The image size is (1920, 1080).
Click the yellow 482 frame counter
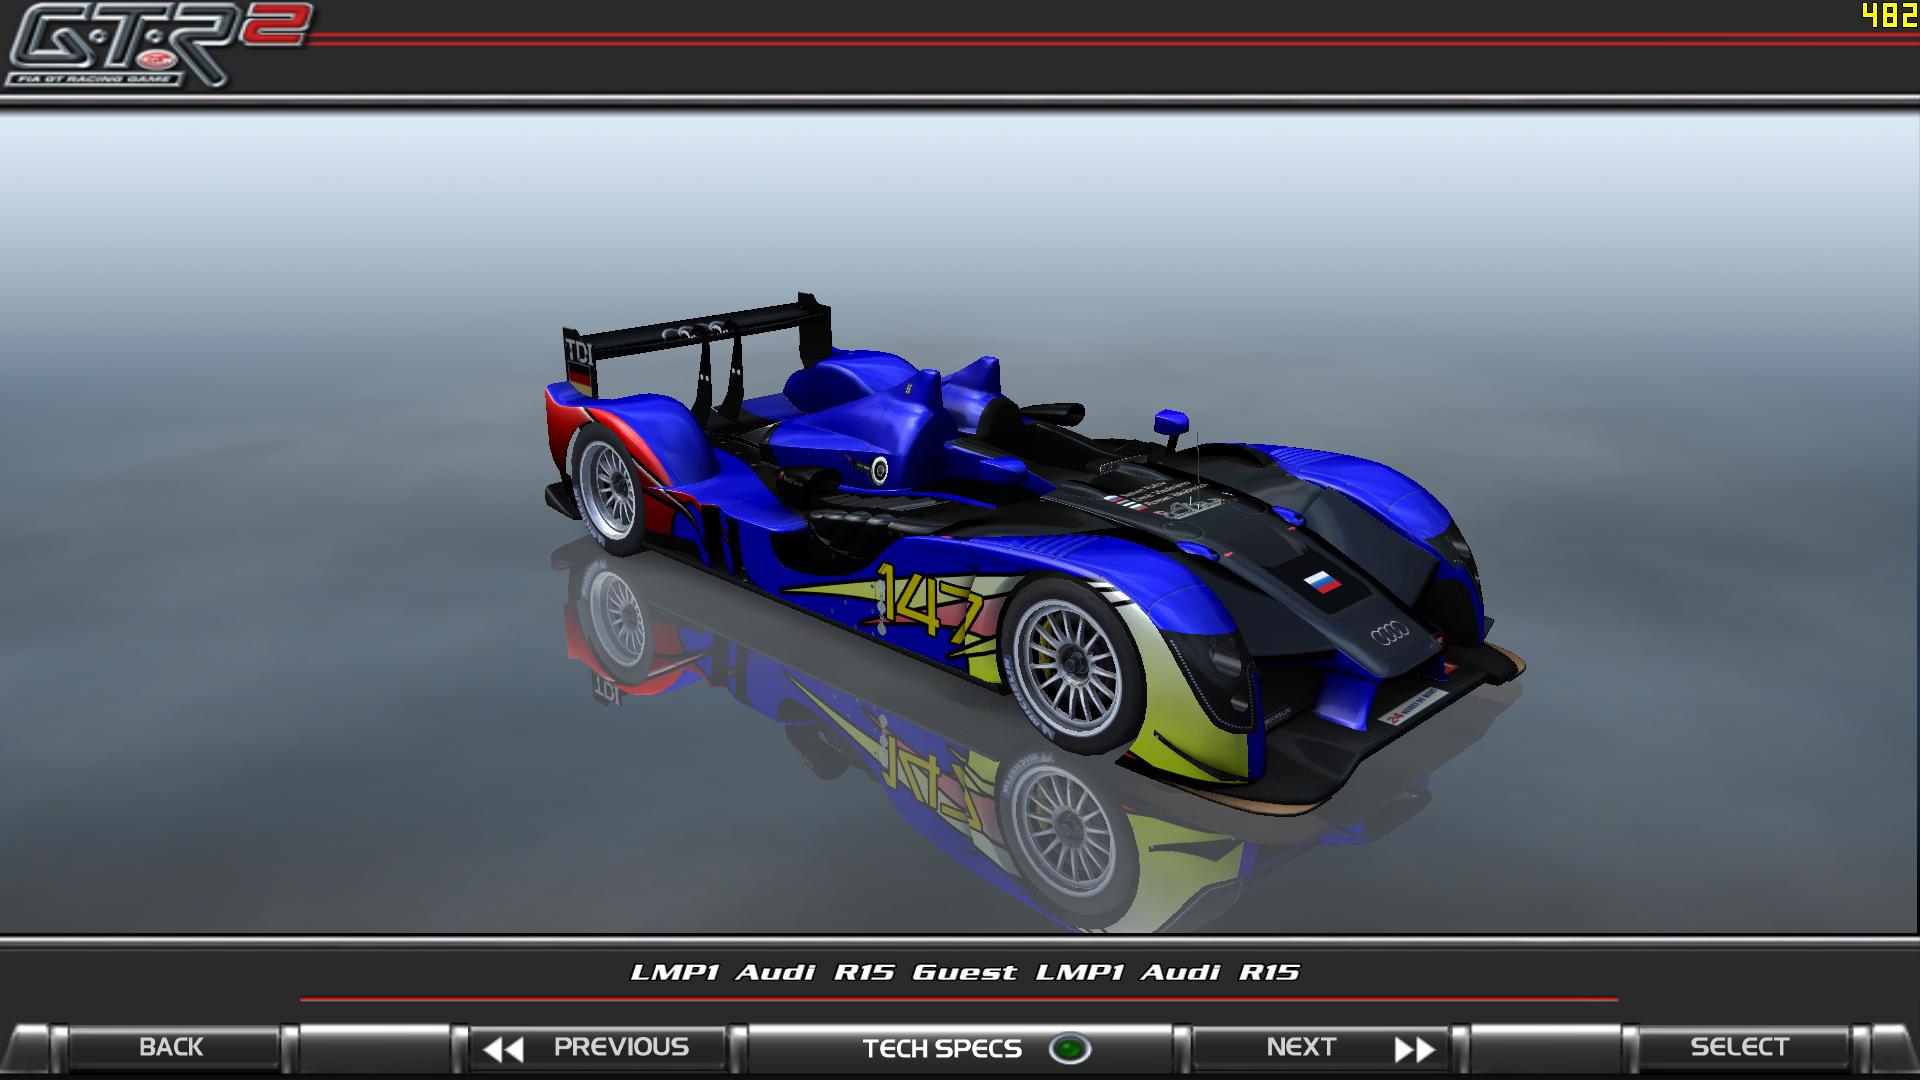(1888, 15)
